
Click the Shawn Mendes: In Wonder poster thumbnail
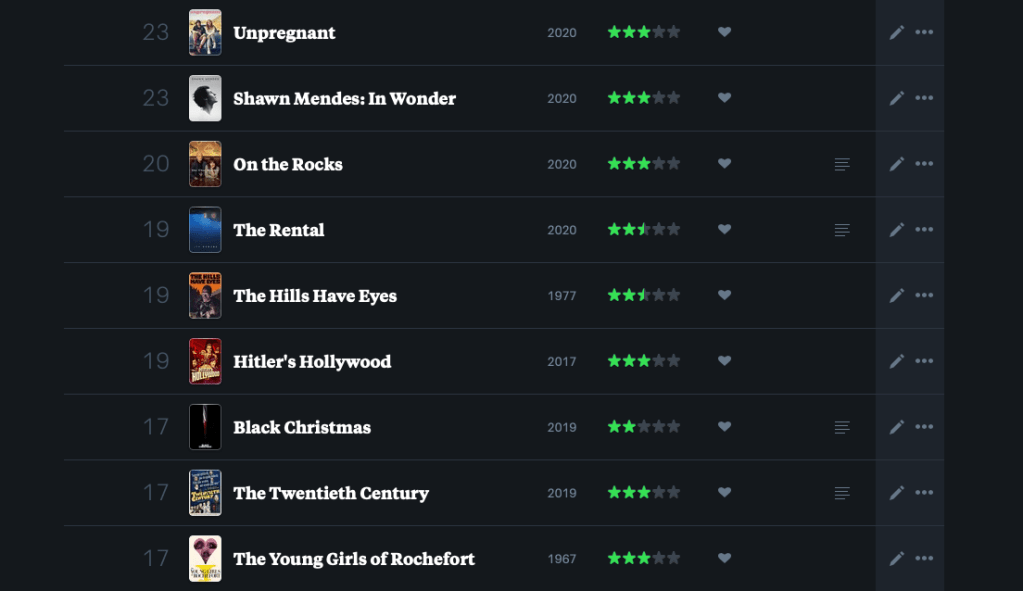(205, 99)
